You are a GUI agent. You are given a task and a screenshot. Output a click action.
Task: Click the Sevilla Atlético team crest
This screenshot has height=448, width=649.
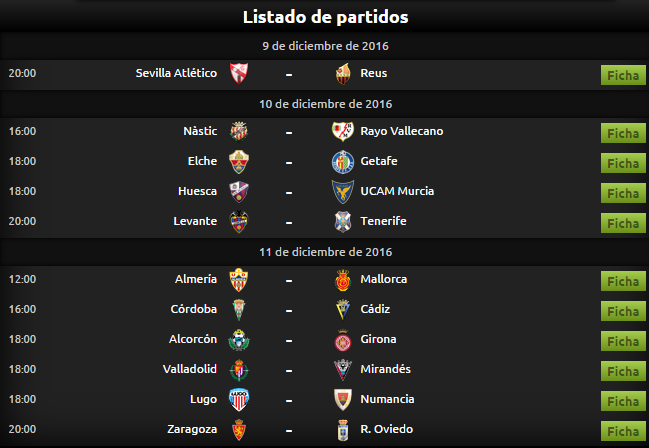(239, 74)
